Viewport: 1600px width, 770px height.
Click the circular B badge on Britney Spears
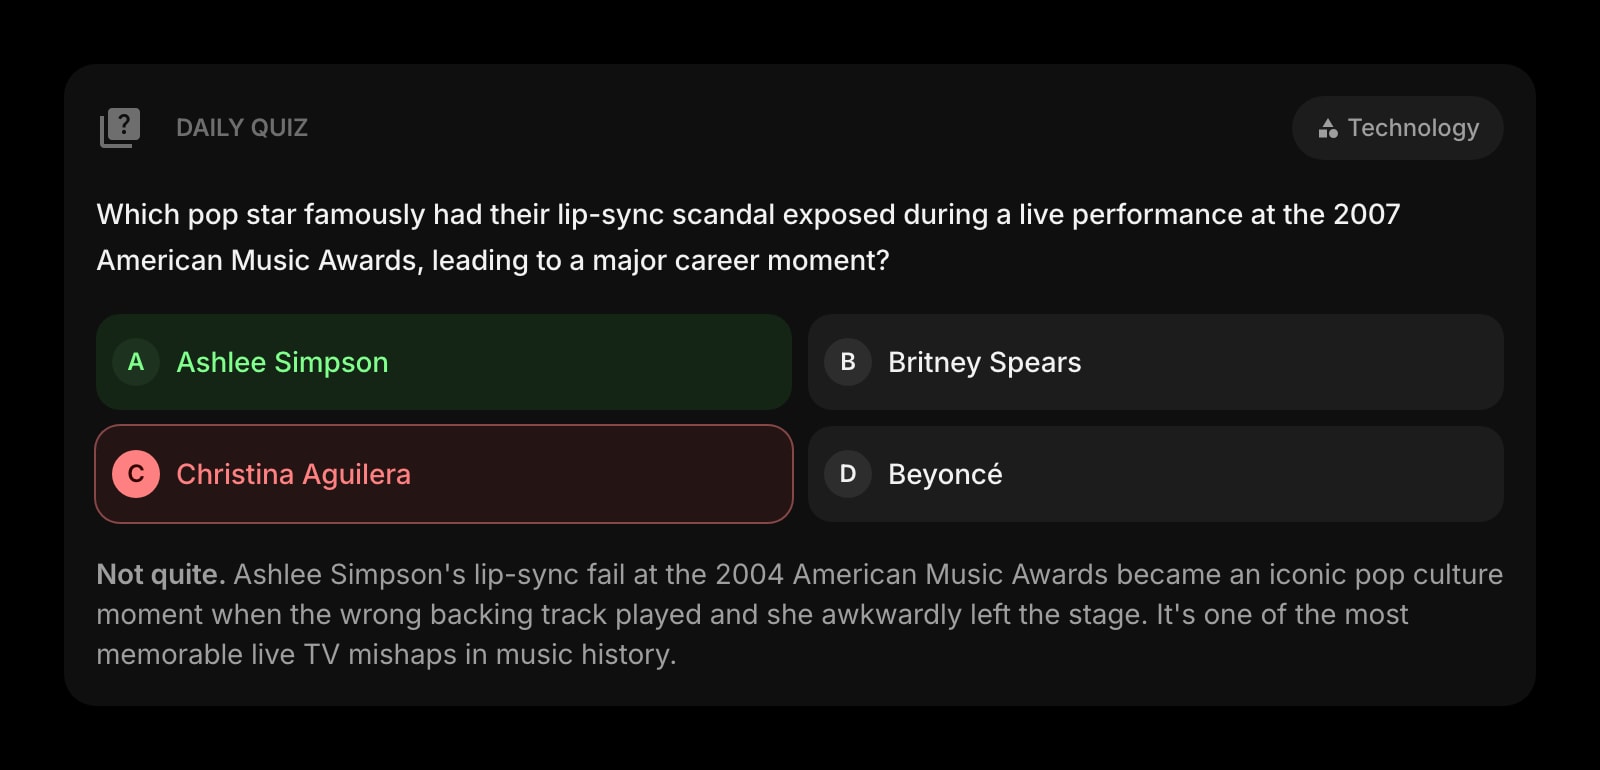pyautogui.click(x=847, y=362)
